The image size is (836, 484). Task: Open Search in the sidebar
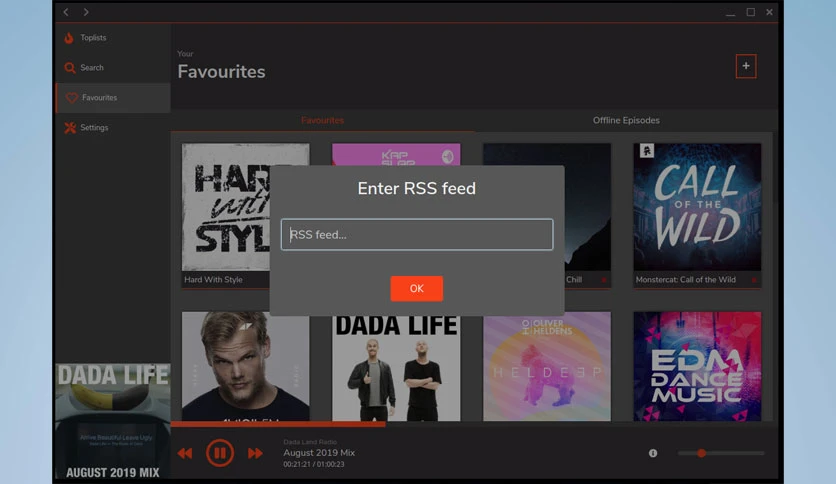[113, 68]
